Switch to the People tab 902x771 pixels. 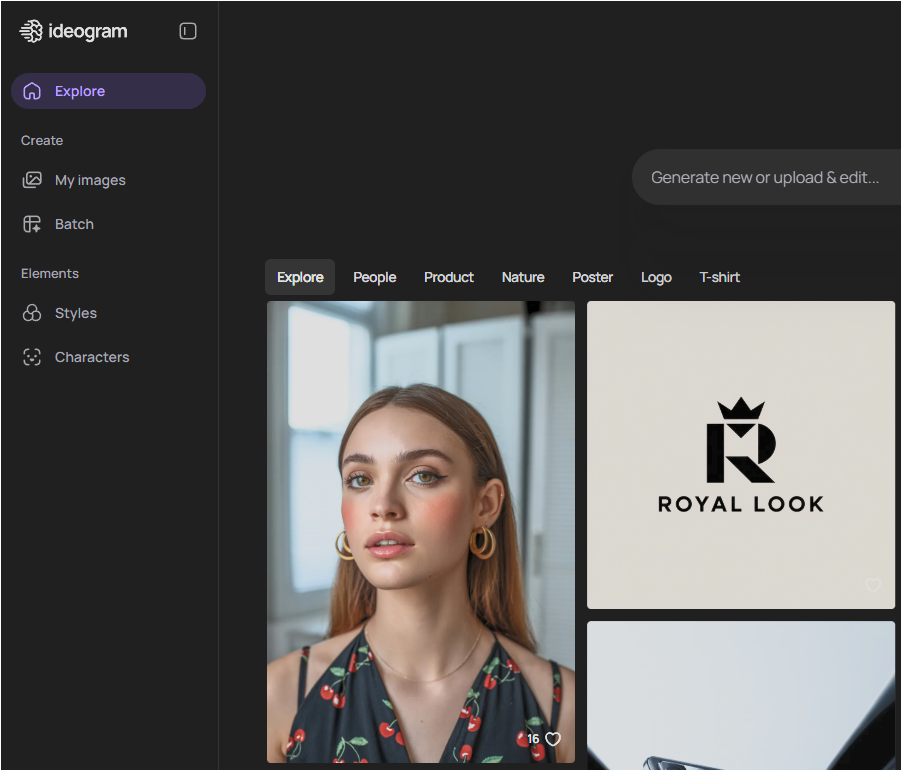[x=375, y=277]
